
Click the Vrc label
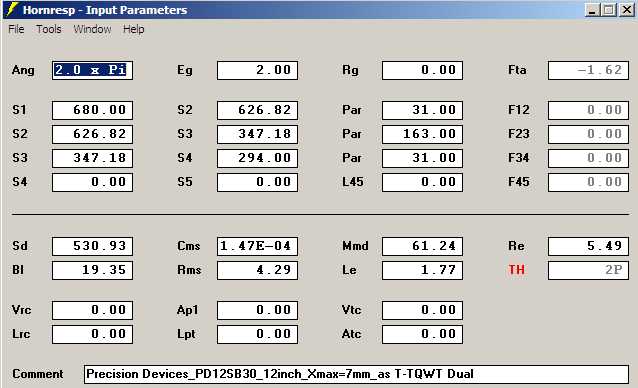point(22,310)
